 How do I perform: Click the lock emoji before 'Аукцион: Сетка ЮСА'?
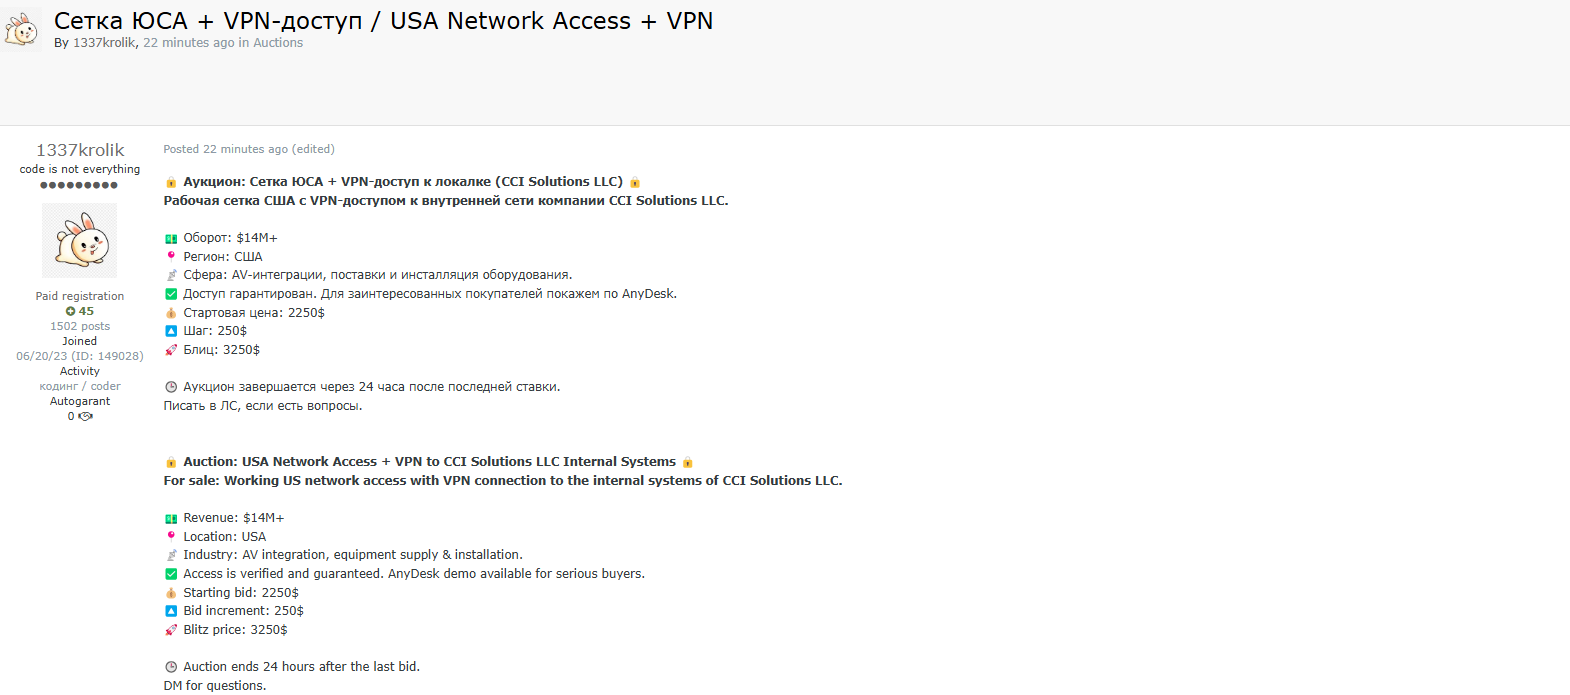pos(171,182)
